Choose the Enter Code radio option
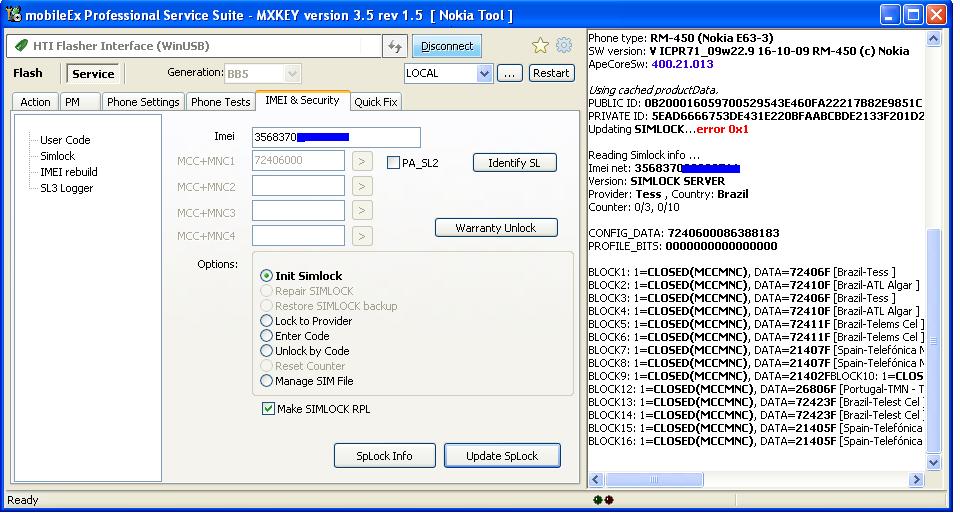The width and height of the screenshot is (960, 525). [x=266, y=336]
